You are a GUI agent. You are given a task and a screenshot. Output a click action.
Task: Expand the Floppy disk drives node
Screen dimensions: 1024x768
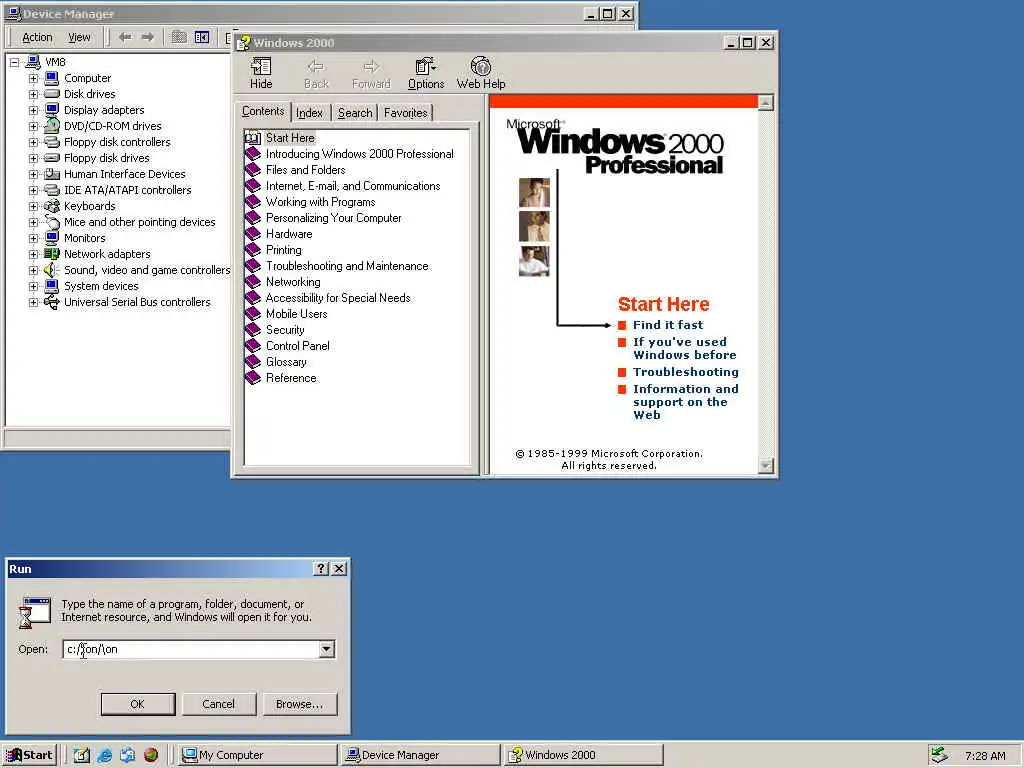pos(33,158)
